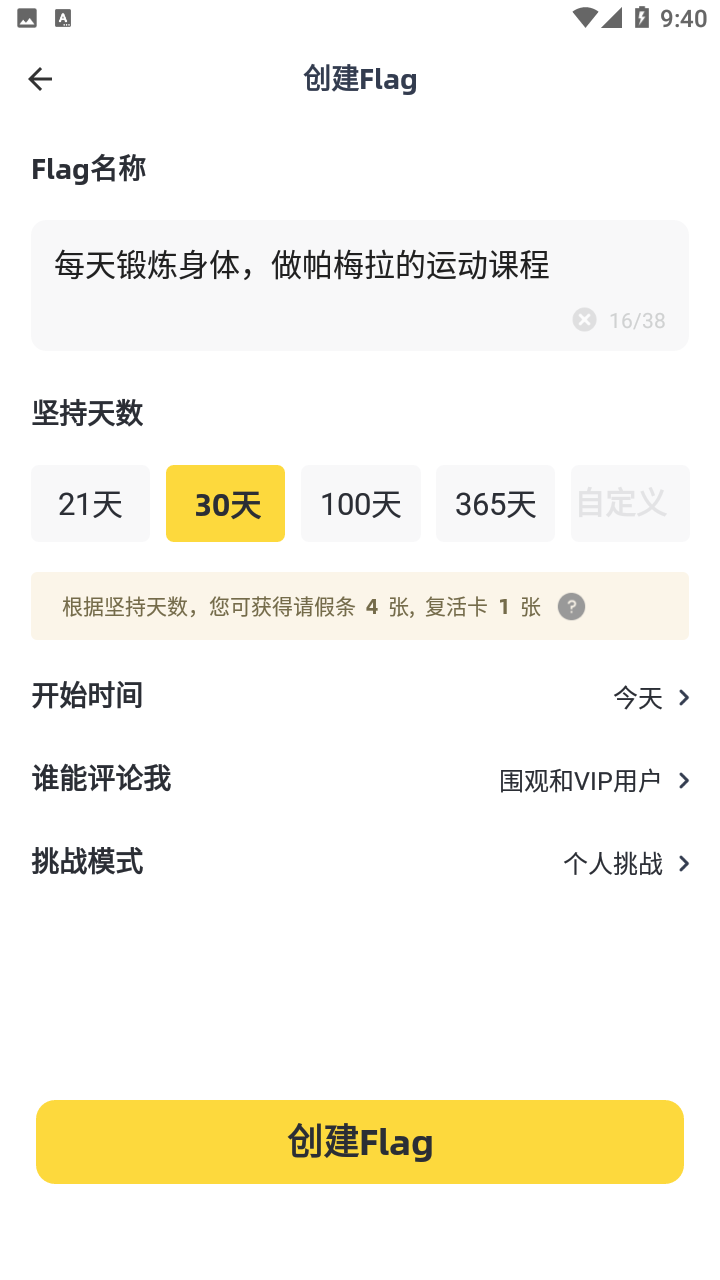Tap the battery icon in status bar
Screen dimensions: 720x1280
(641, 18)
